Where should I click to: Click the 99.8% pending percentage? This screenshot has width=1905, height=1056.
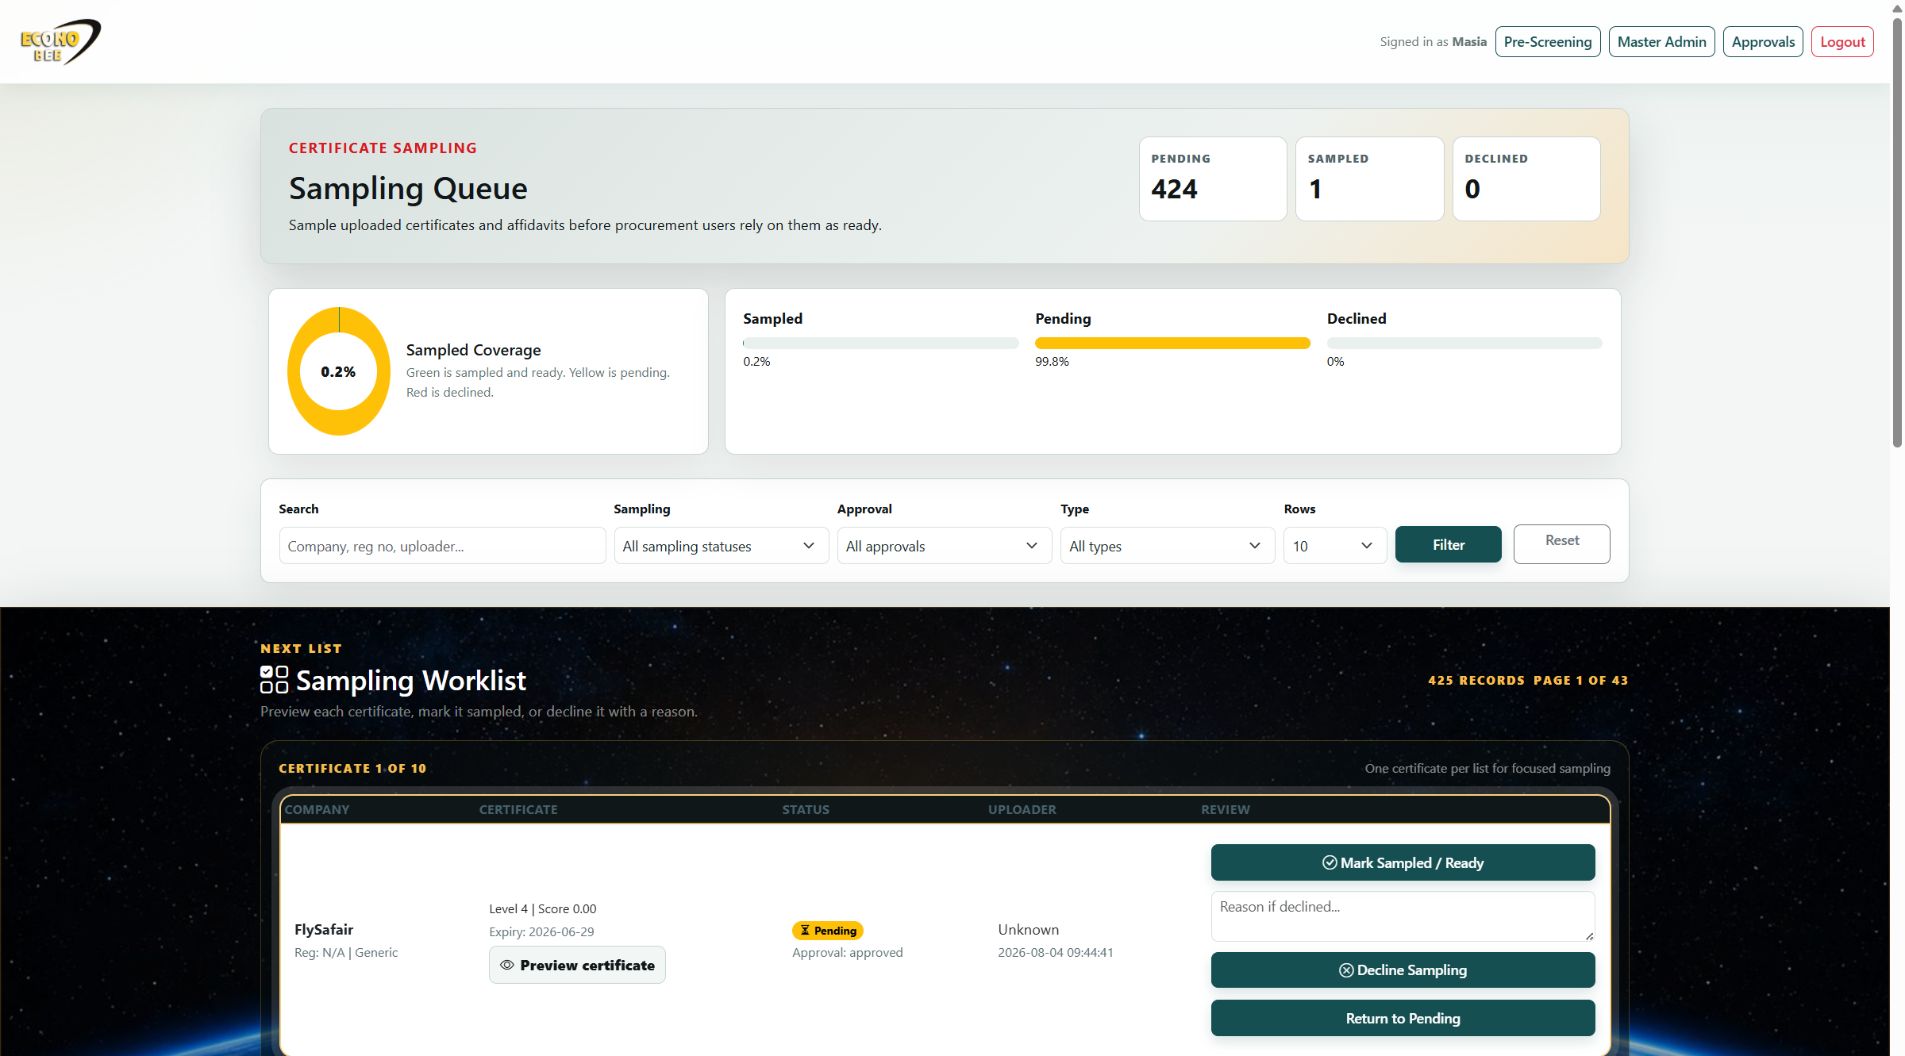pyautogui.click(x=1052, y=362)
